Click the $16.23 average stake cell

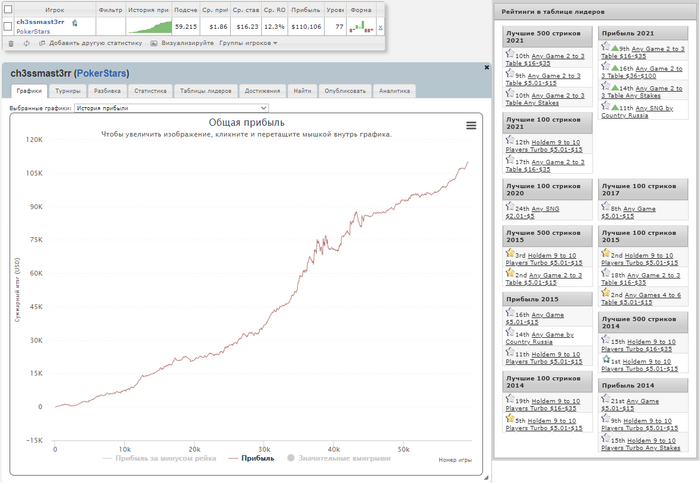(x=246, y=27)
